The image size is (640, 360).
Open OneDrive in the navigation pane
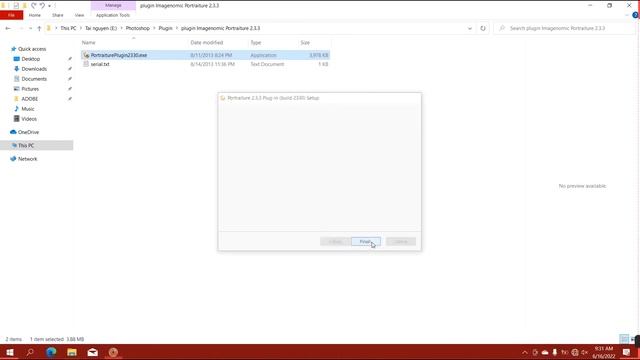pos(28,132)
